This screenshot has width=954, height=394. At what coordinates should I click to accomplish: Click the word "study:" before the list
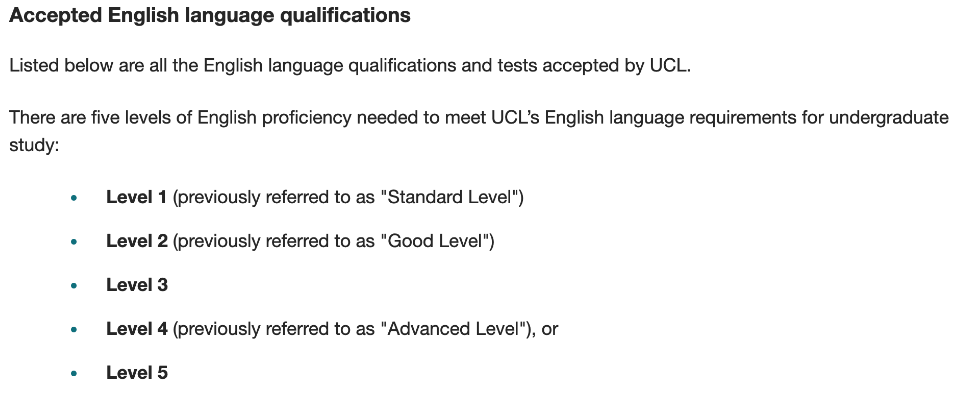point(34,146)
